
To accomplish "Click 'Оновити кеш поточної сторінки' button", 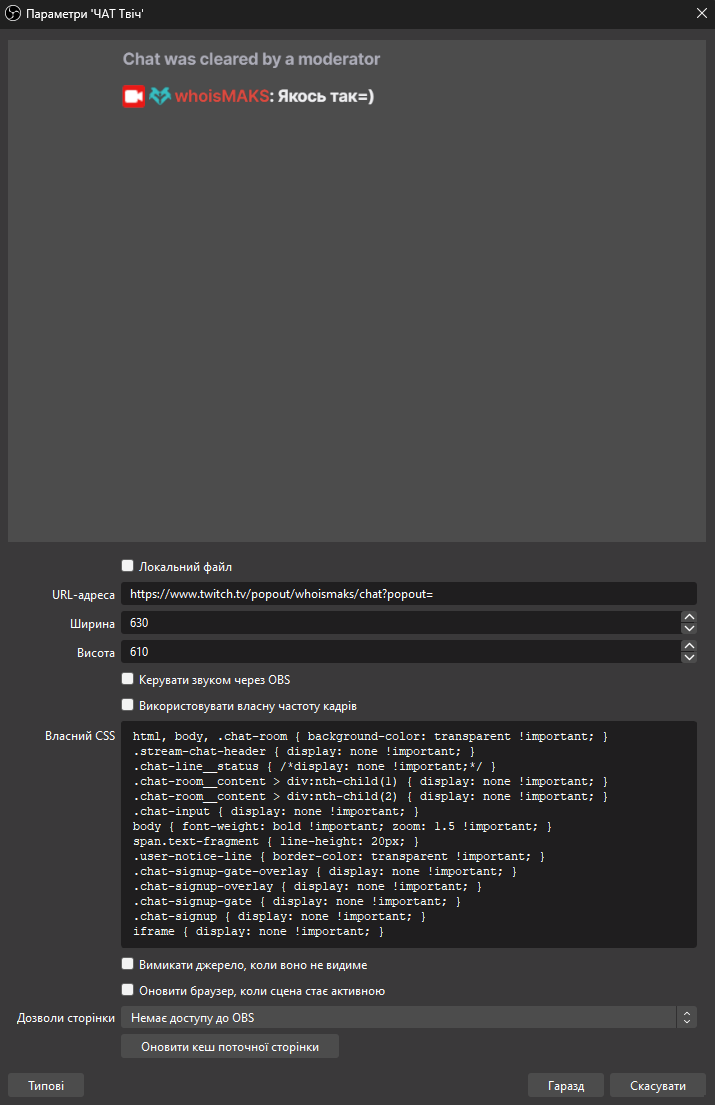I will click(230, 1046).
